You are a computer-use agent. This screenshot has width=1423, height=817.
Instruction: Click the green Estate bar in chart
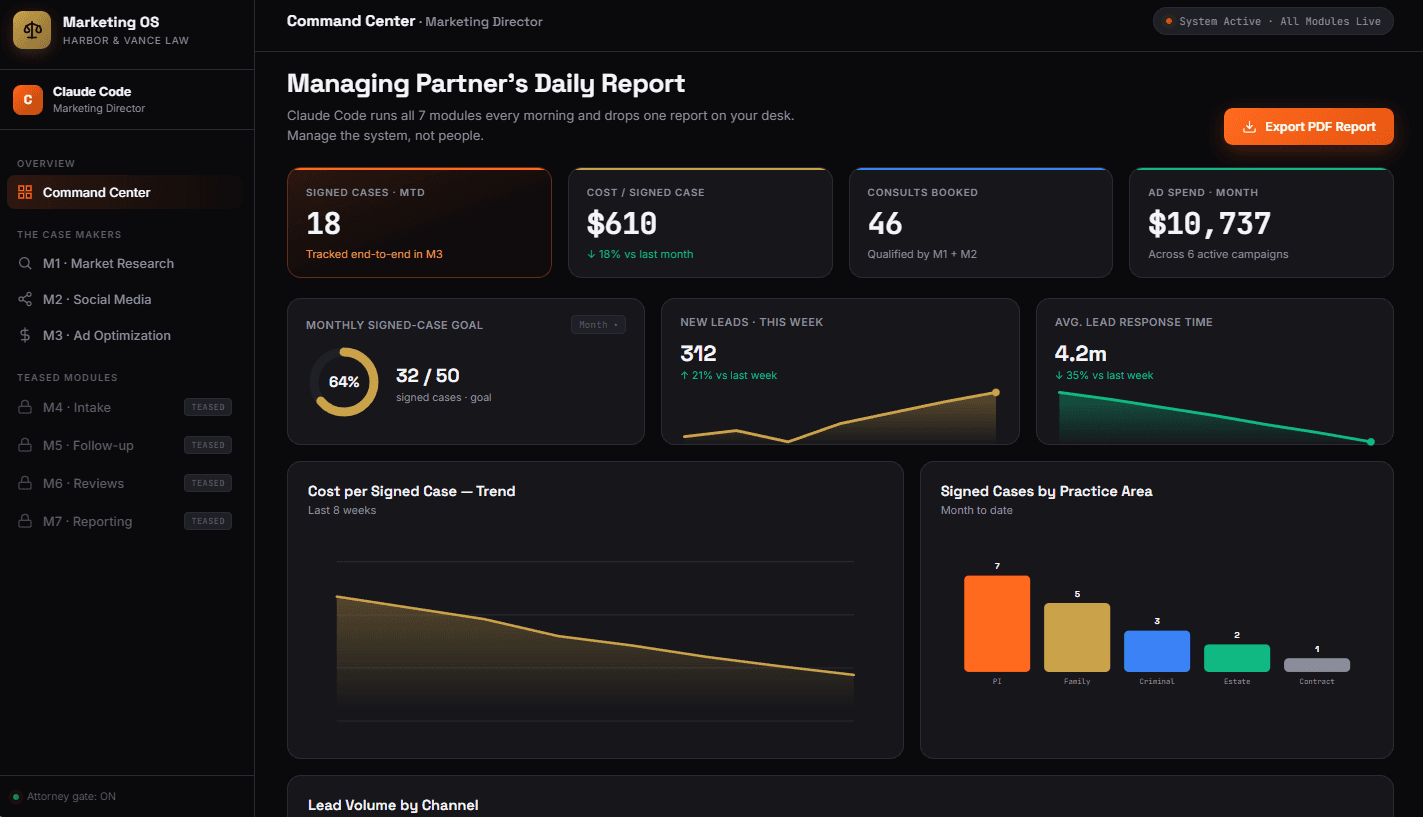click(x=1237, y=658)
